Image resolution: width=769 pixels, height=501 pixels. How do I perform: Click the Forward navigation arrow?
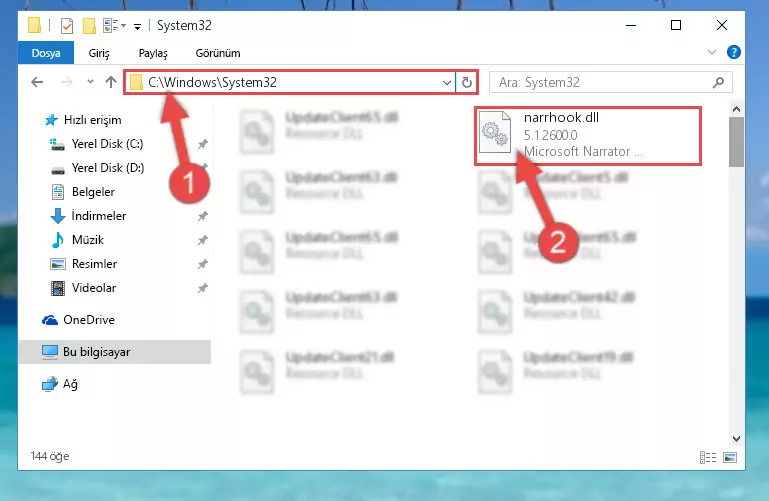pos(66,82)
